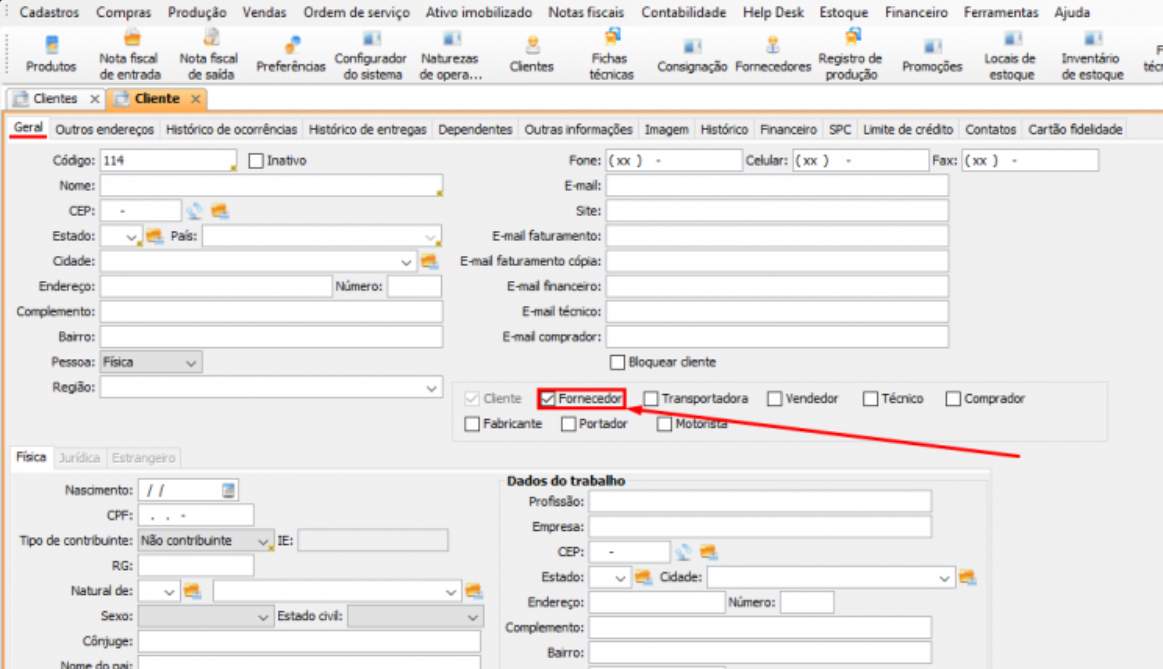This screenshot has height=669, width=1163.
Task: Expand the Pessoa dropdown
Action: click(192, 362)
